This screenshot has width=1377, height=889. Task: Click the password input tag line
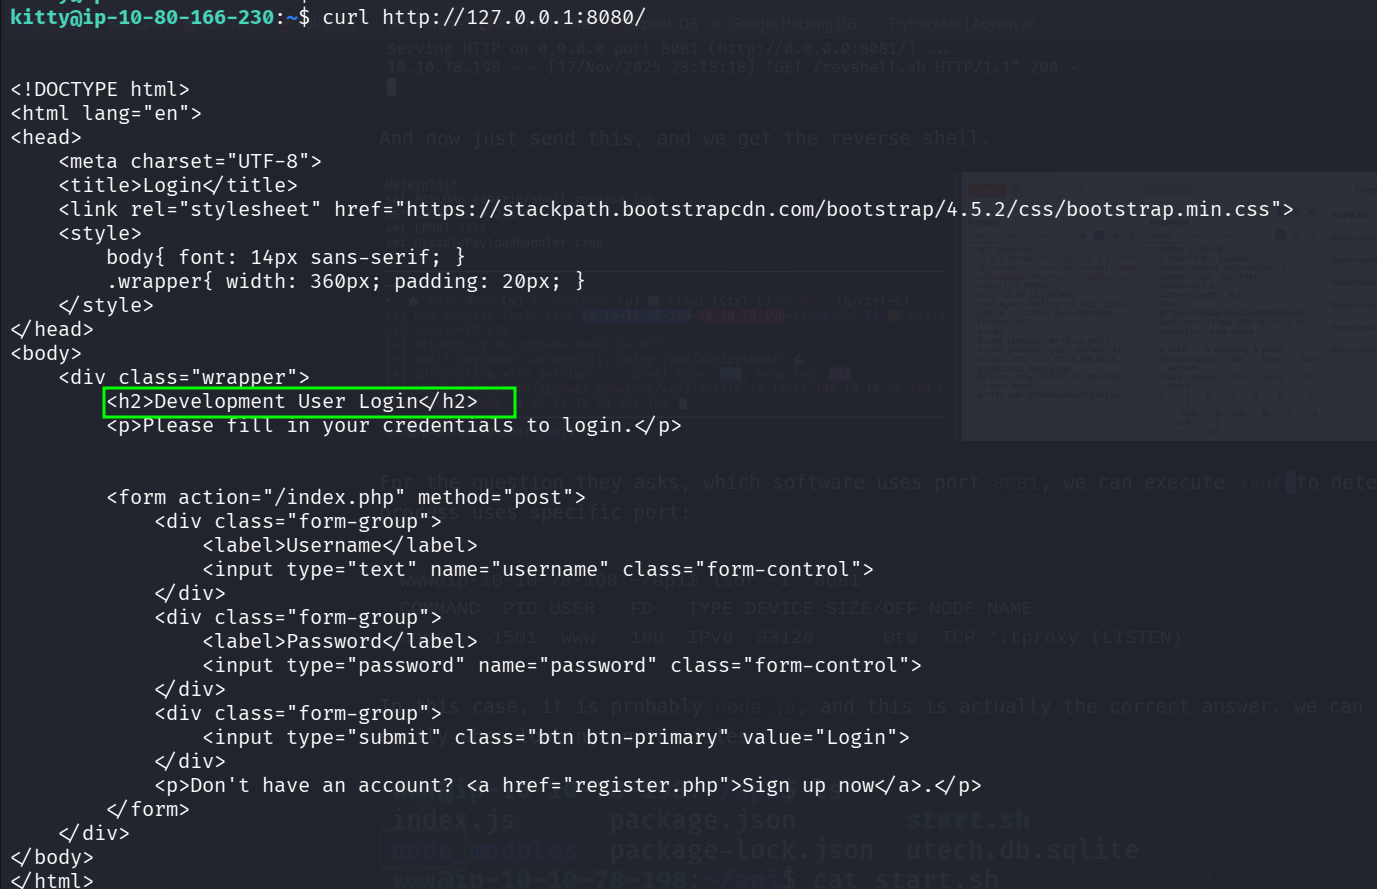pyautogui.click(x=561, y=665)
